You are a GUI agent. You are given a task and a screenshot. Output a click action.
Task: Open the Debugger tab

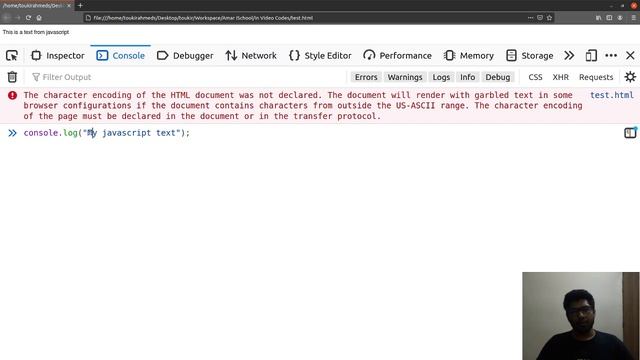coord(185,56)
